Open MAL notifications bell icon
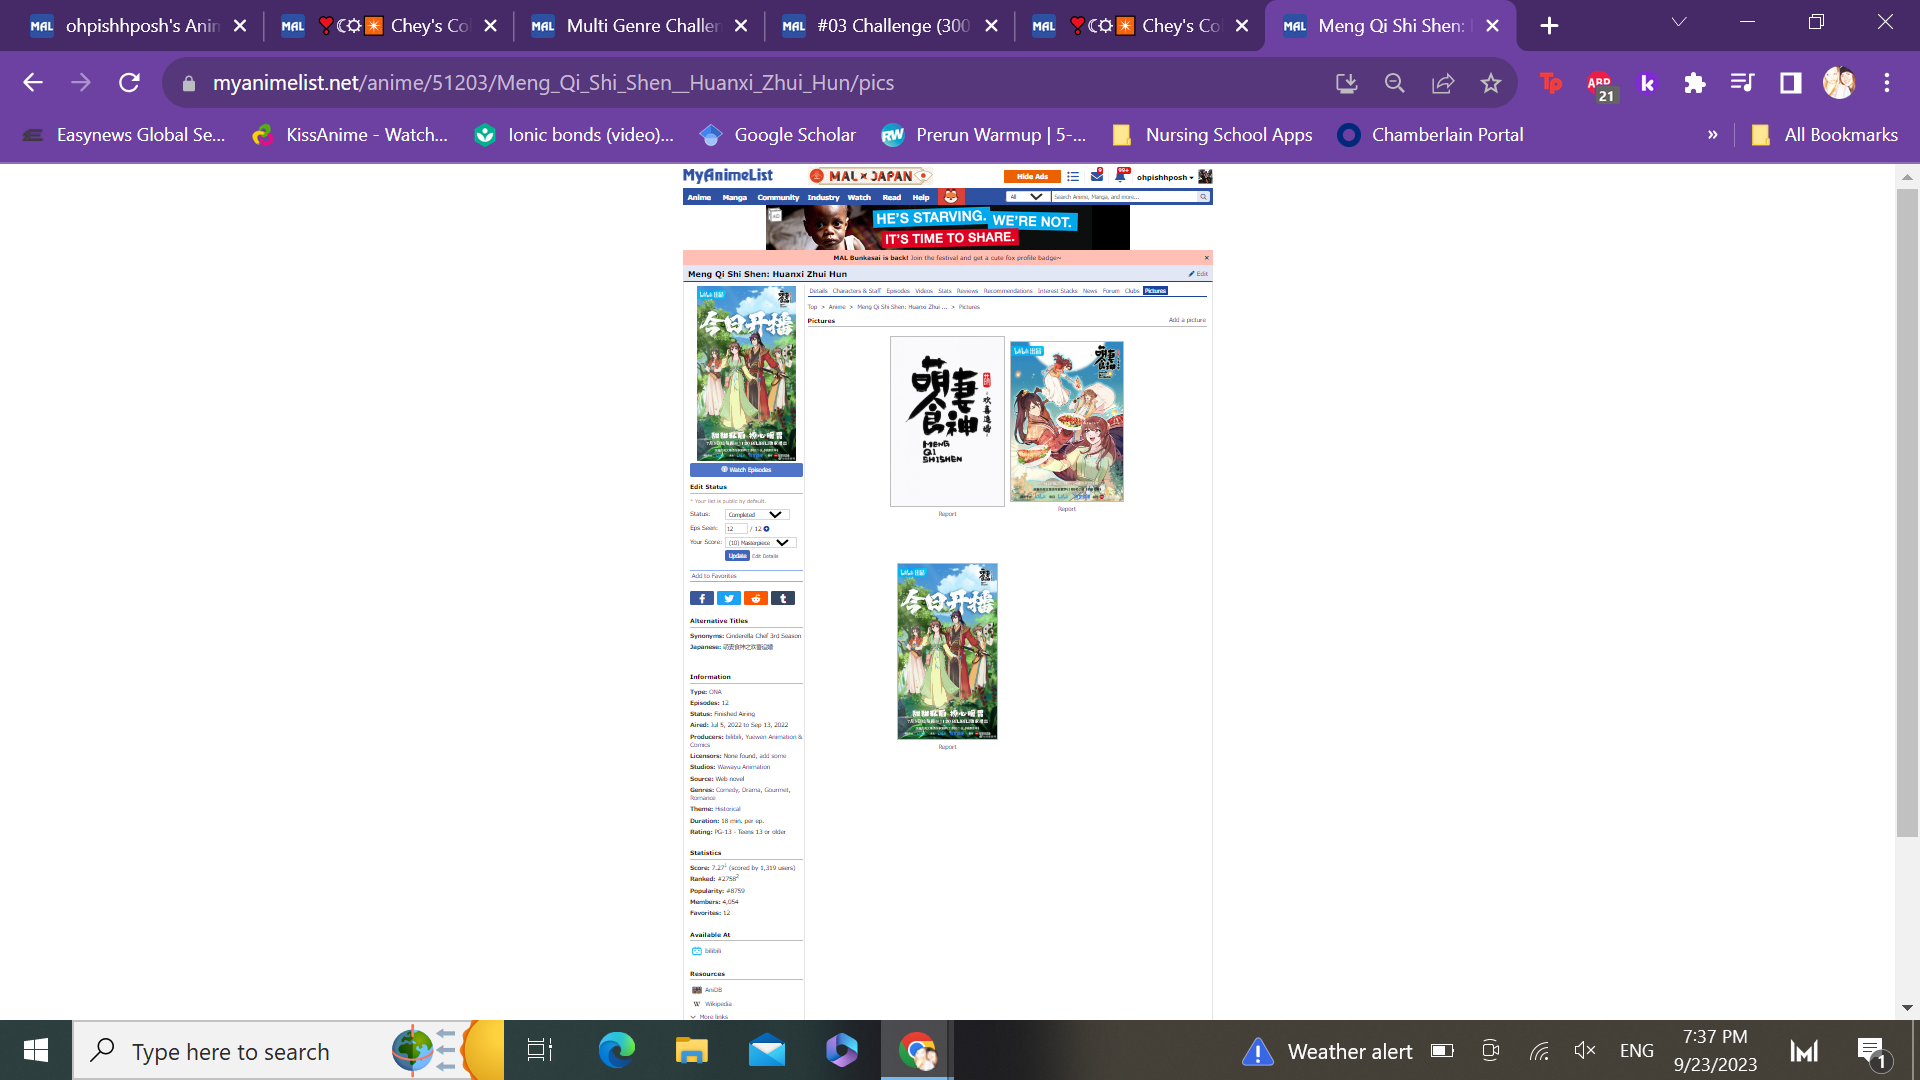1920x1080 pixels. tap(1121, 176)
